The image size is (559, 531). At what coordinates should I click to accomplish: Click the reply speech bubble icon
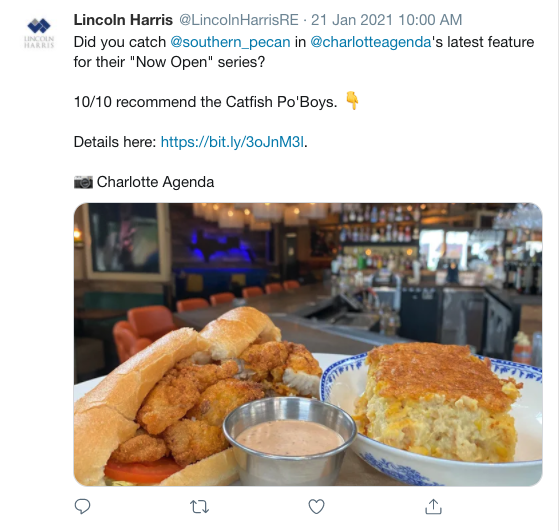pyautogui.click(x=82, y=506)
